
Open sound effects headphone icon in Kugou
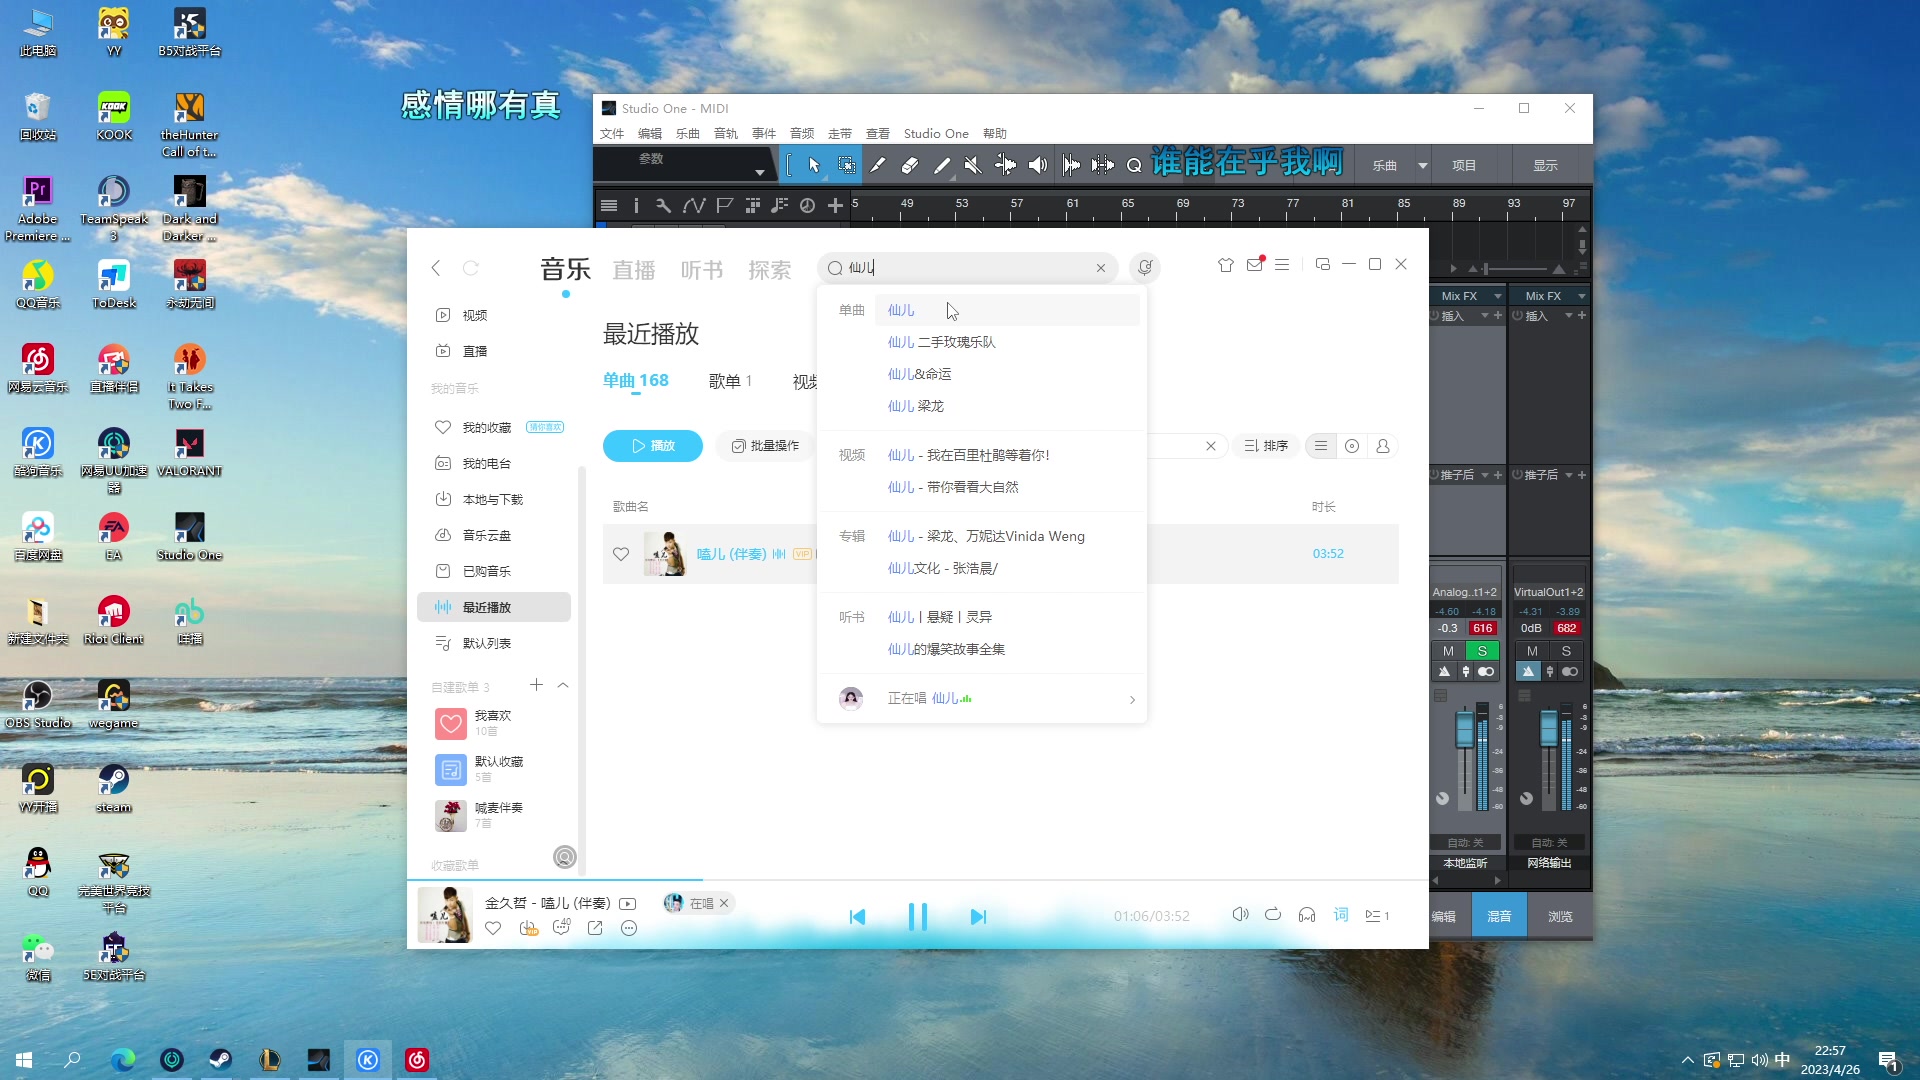pyautogui.click(x=1307, y=914)
